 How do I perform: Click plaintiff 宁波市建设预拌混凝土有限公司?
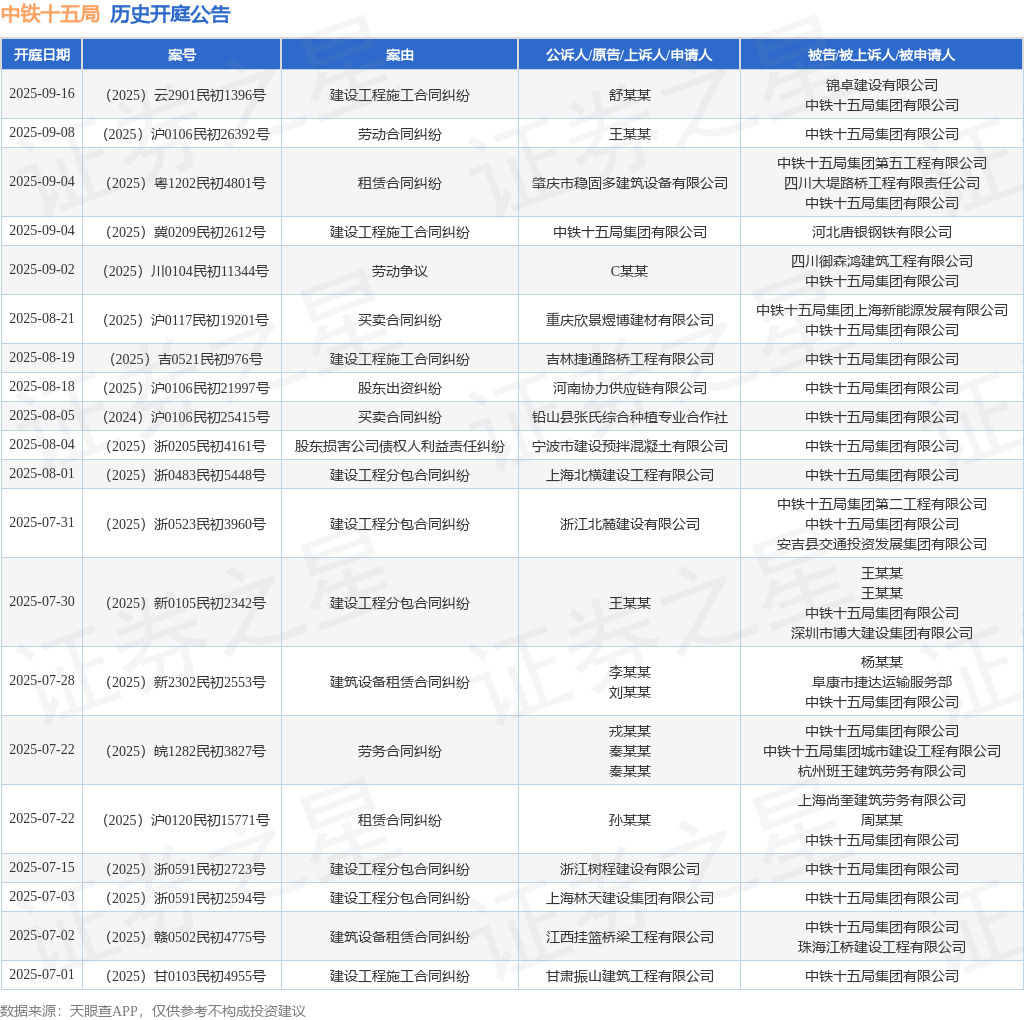coord(630,447)
